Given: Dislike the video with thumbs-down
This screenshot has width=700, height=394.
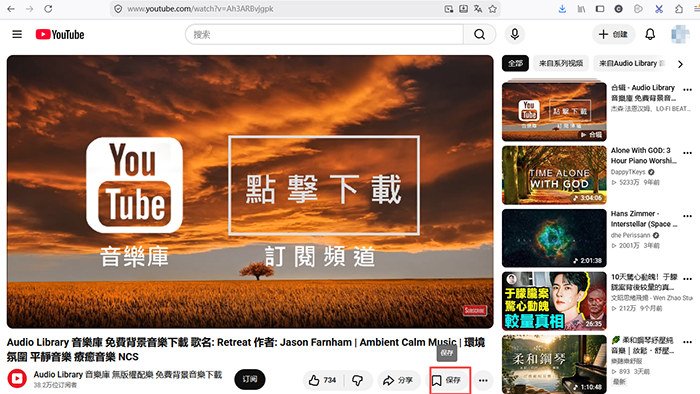Looking at the screenshot, I should [358, 380].
